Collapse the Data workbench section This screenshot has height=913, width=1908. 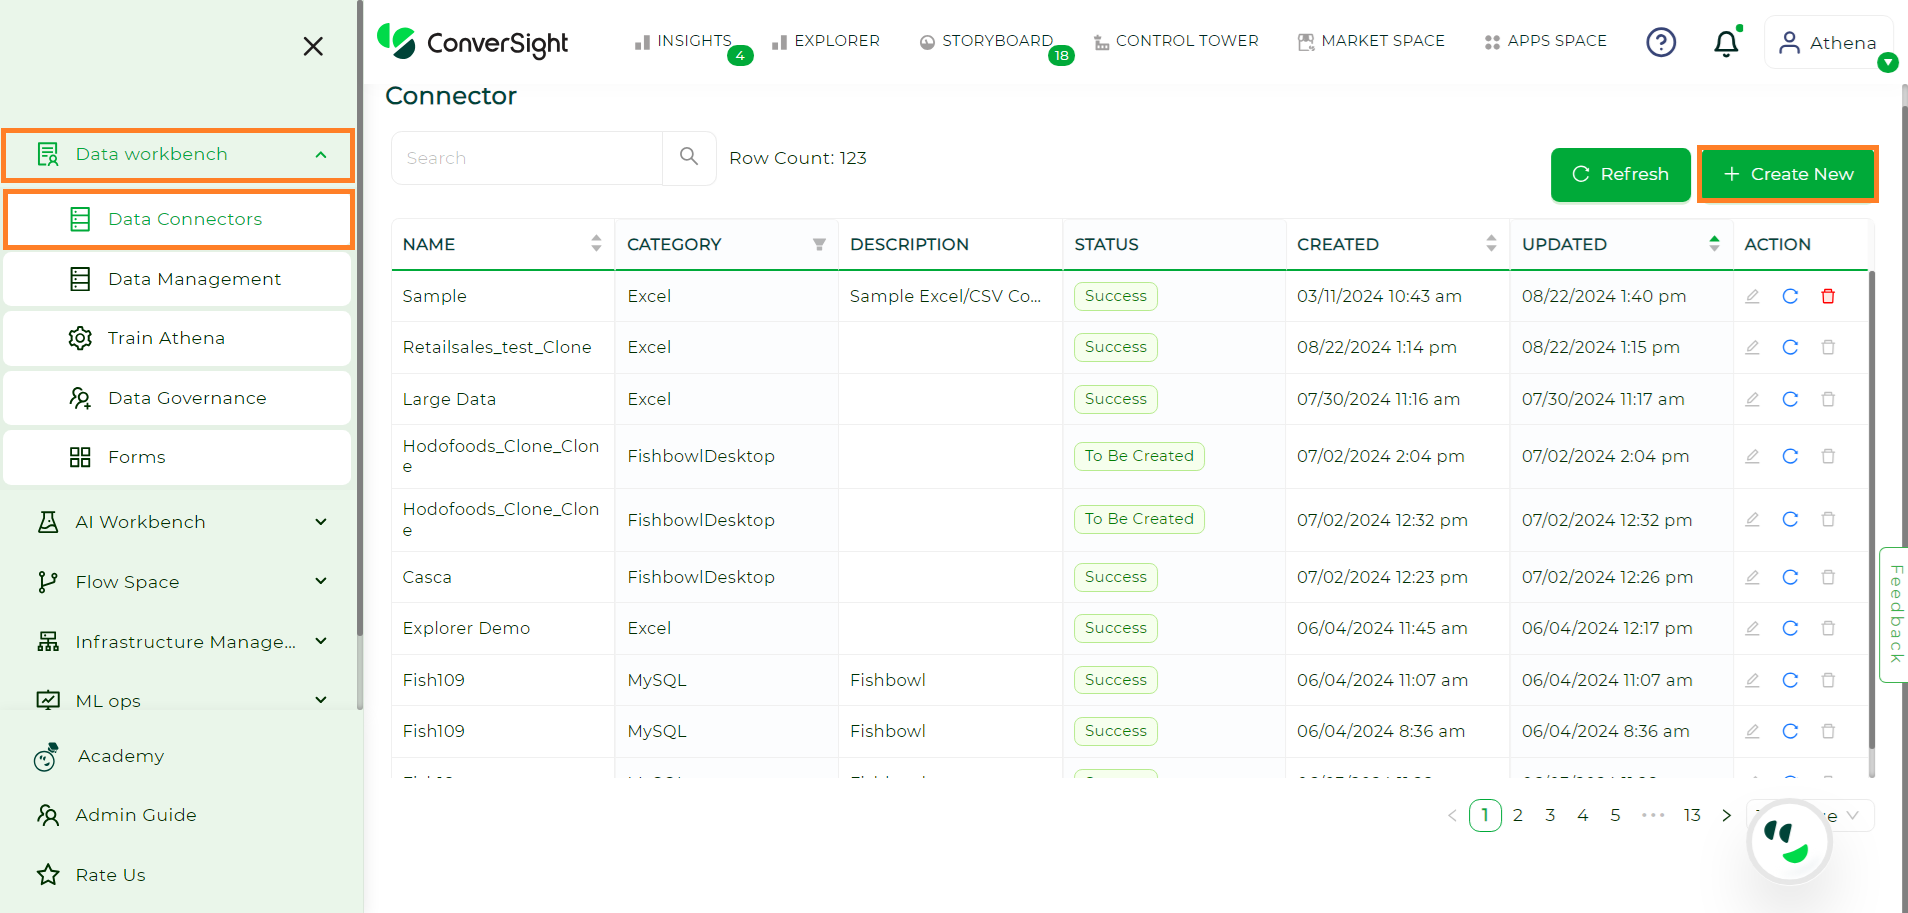click(x=178, y=155)
